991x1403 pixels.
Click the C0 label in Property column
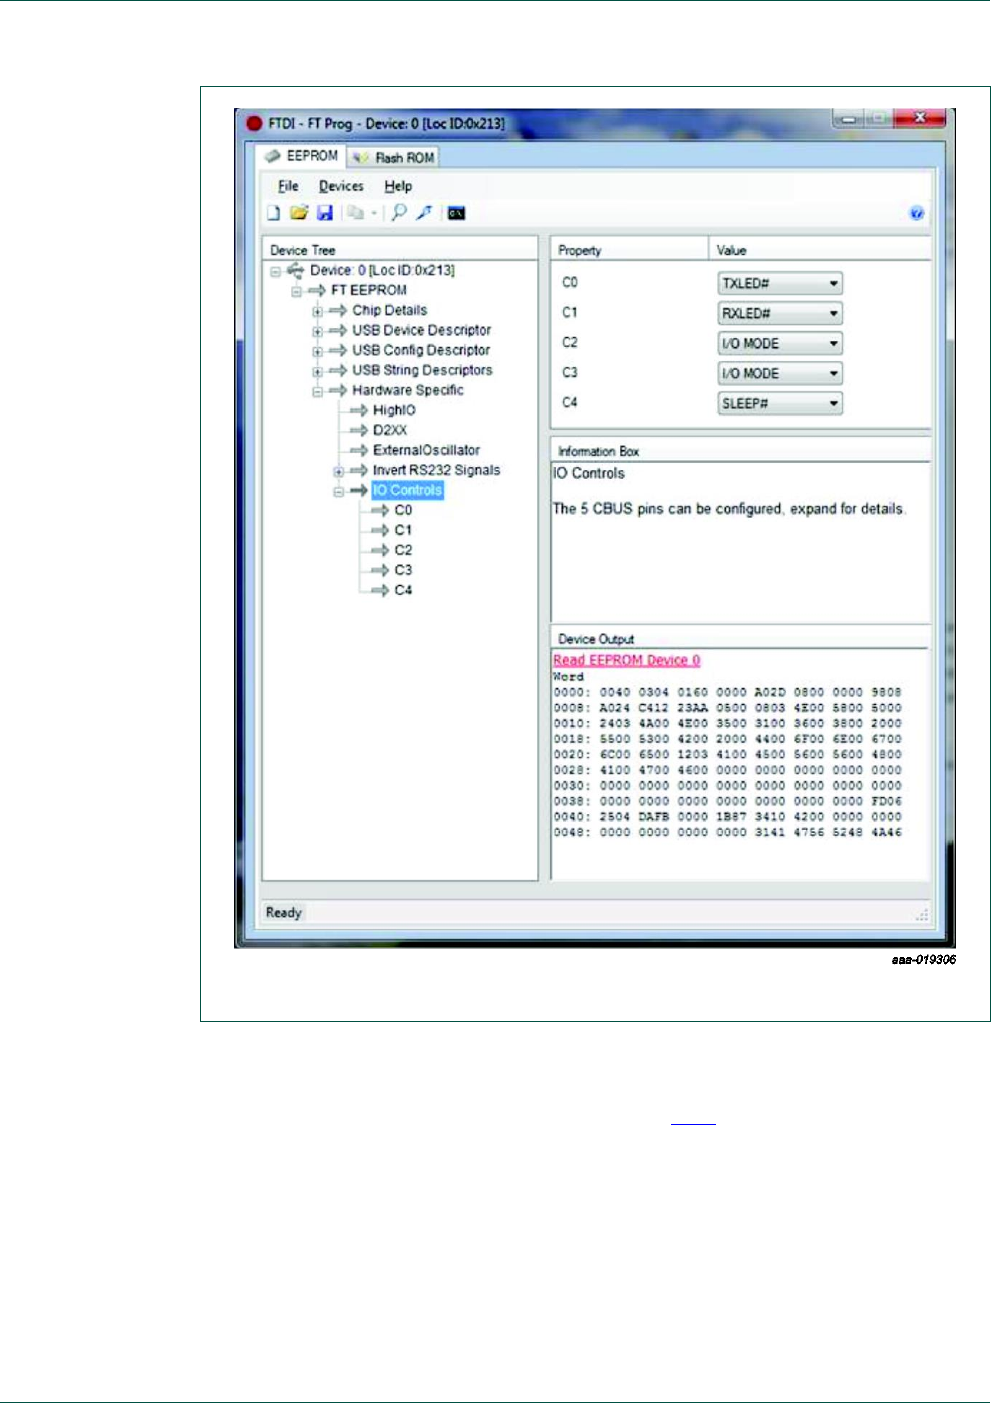(x=569, y=283)
